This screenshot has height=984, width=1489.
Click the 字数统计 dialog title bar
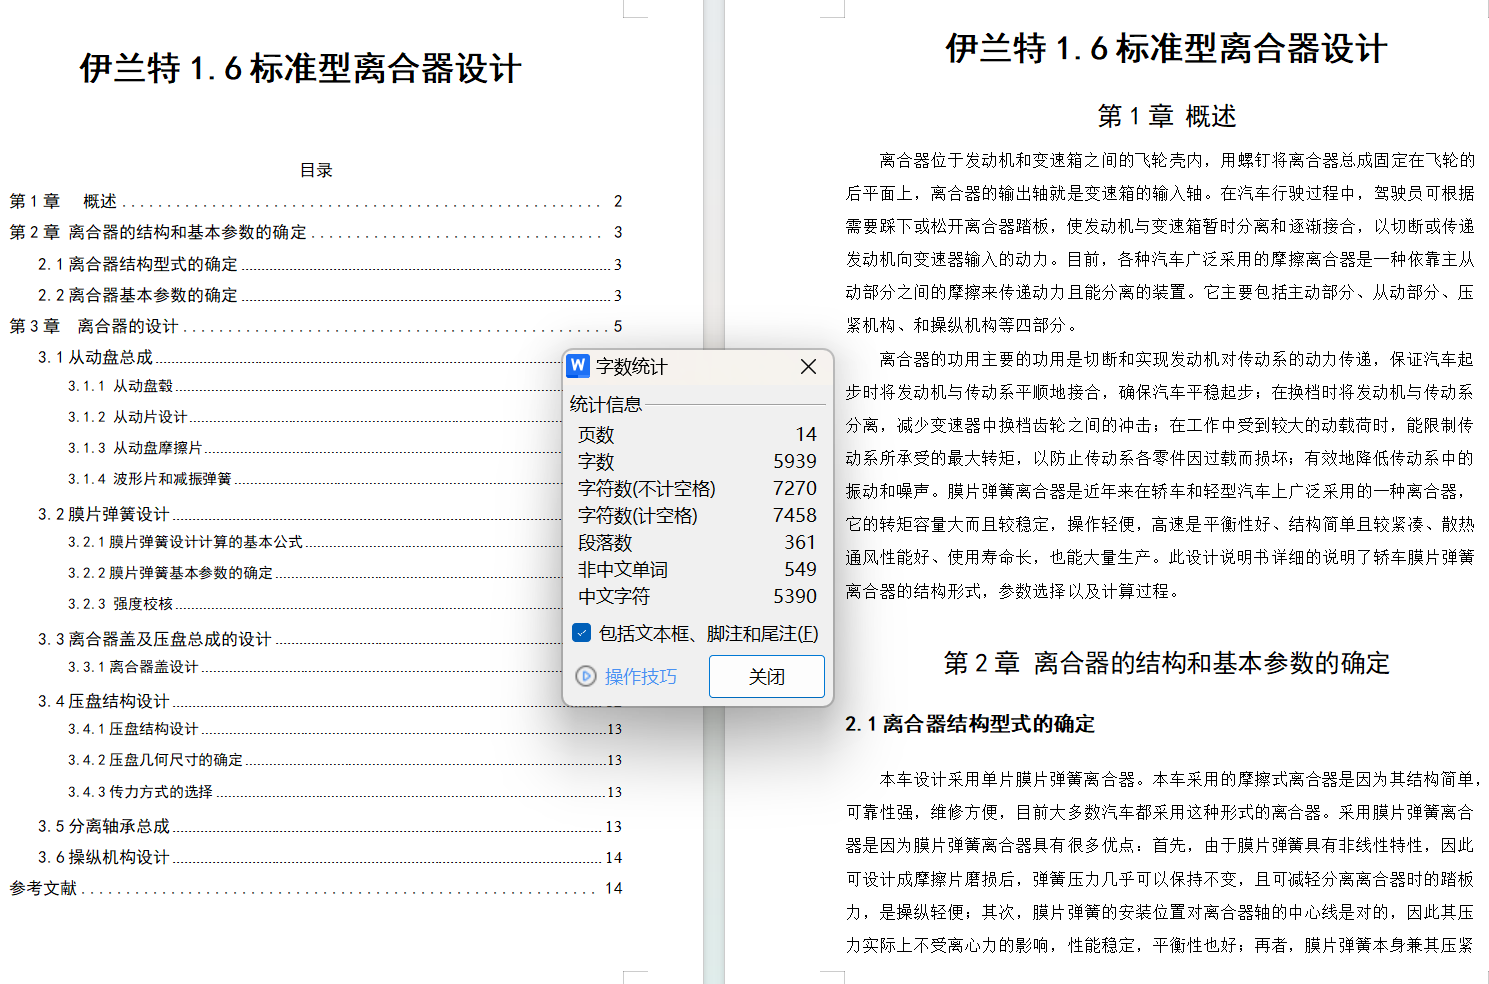[690, 367]
